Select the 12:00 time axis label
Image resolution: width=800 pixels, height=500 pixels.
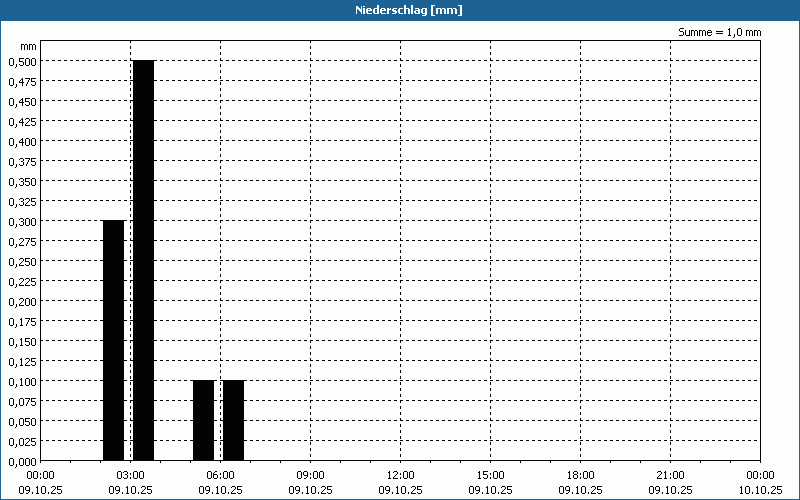pyautogui.click(x=400, y=475)
